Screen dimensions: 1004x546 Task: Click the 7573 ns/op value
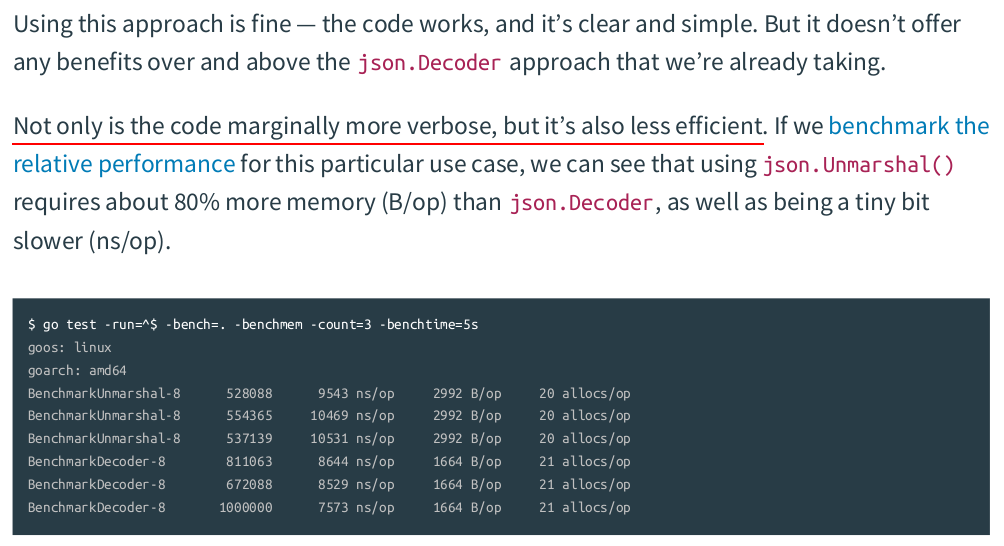pos(356,508)
